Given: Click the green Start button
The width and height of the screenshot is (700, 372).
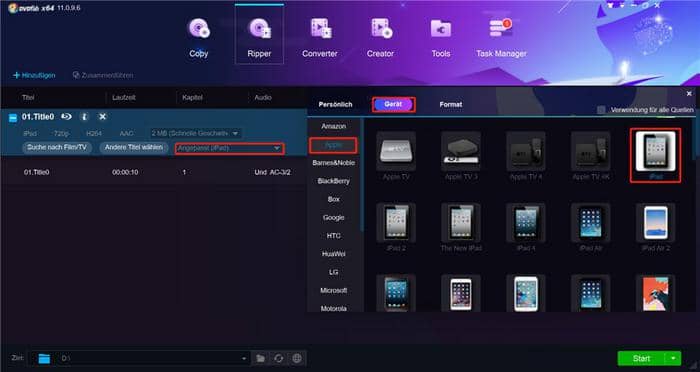Looking at the screenshot, I should pyautogui.click(x=641, y=359).
